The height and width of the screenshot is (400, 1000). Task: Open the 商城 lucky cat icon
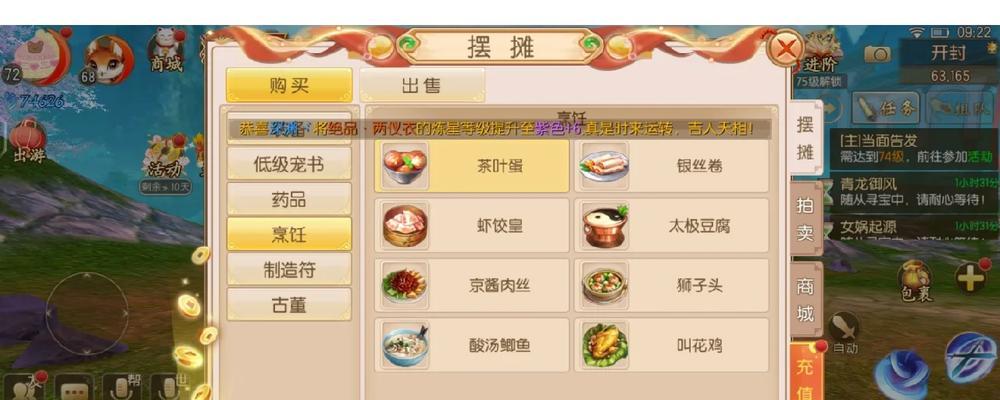point(166,51)
